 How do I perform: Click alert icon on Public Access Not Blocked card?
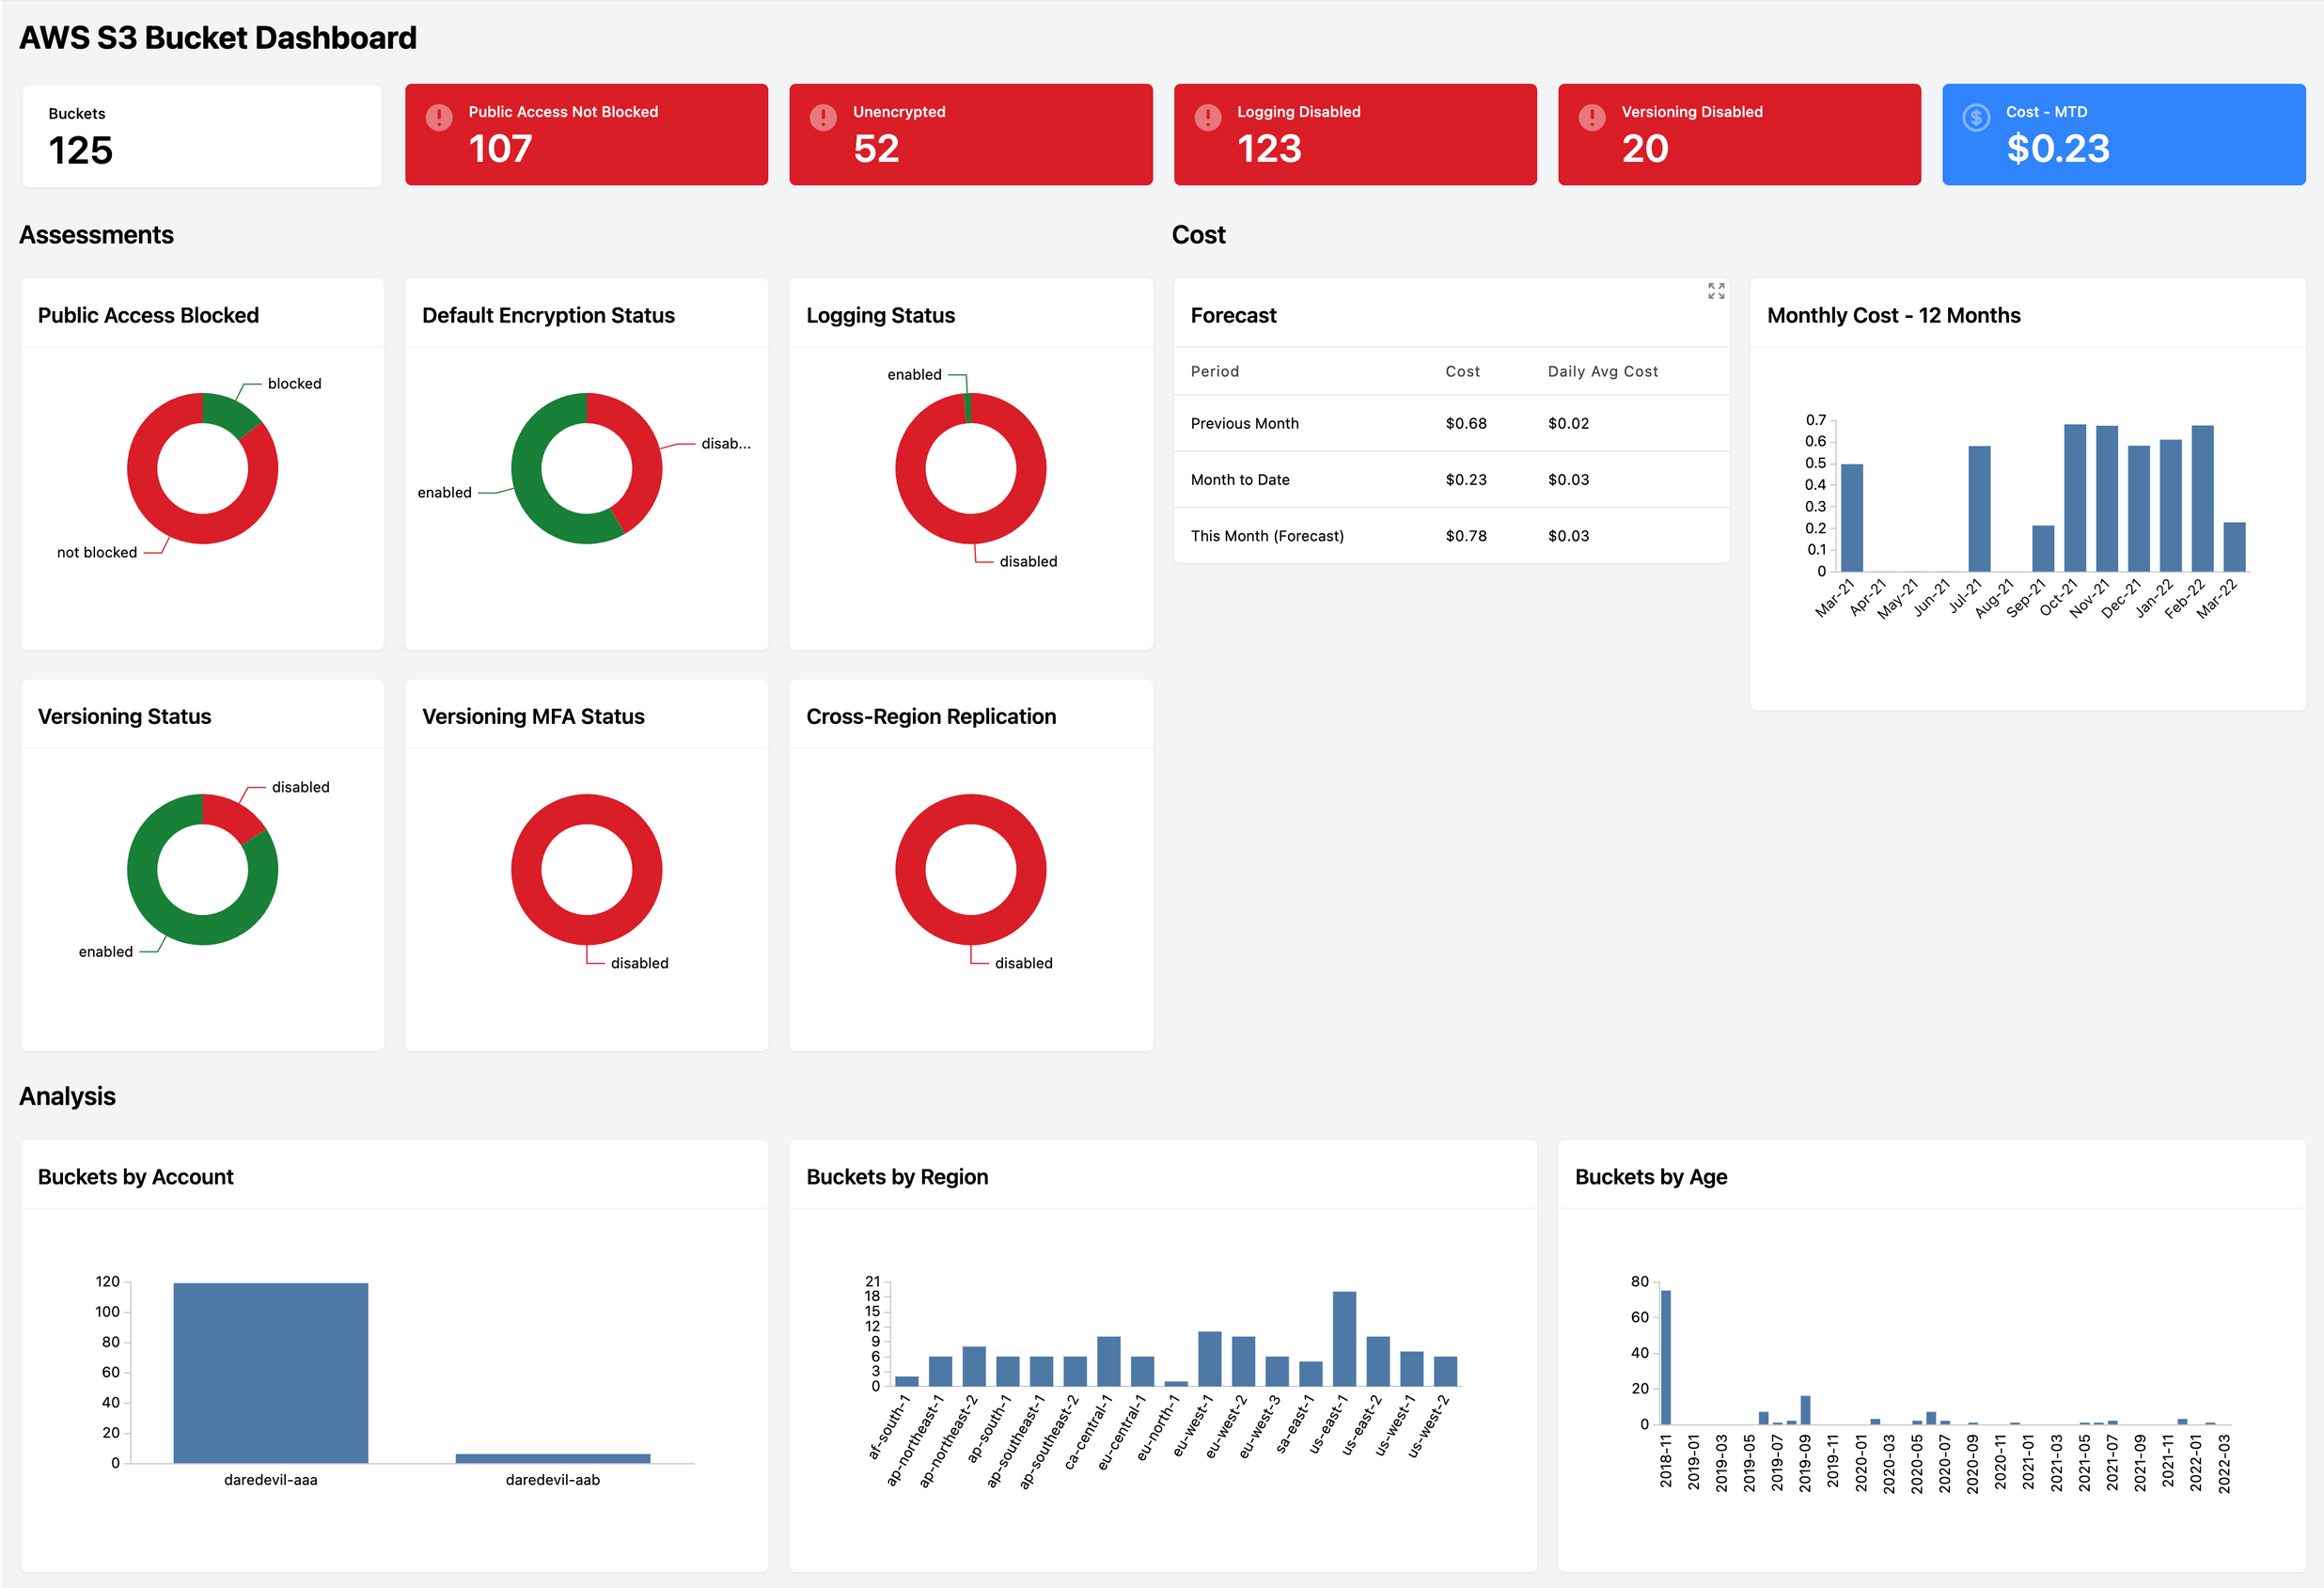[439, 117]
